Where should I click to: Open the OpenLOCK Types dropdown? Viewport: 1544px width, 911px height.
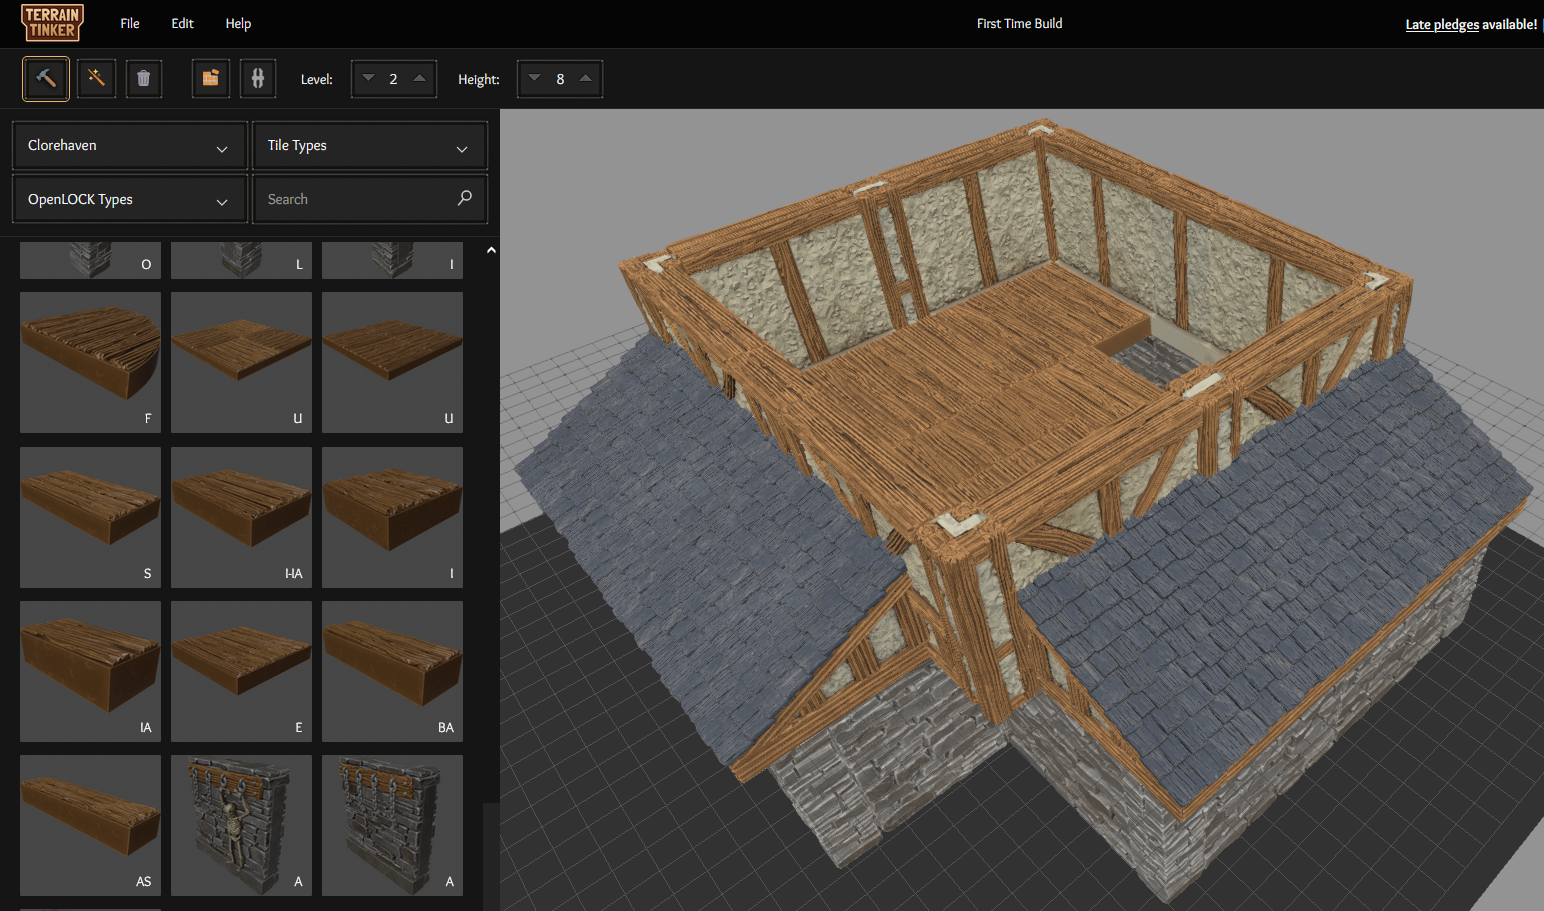coord(129,200)
